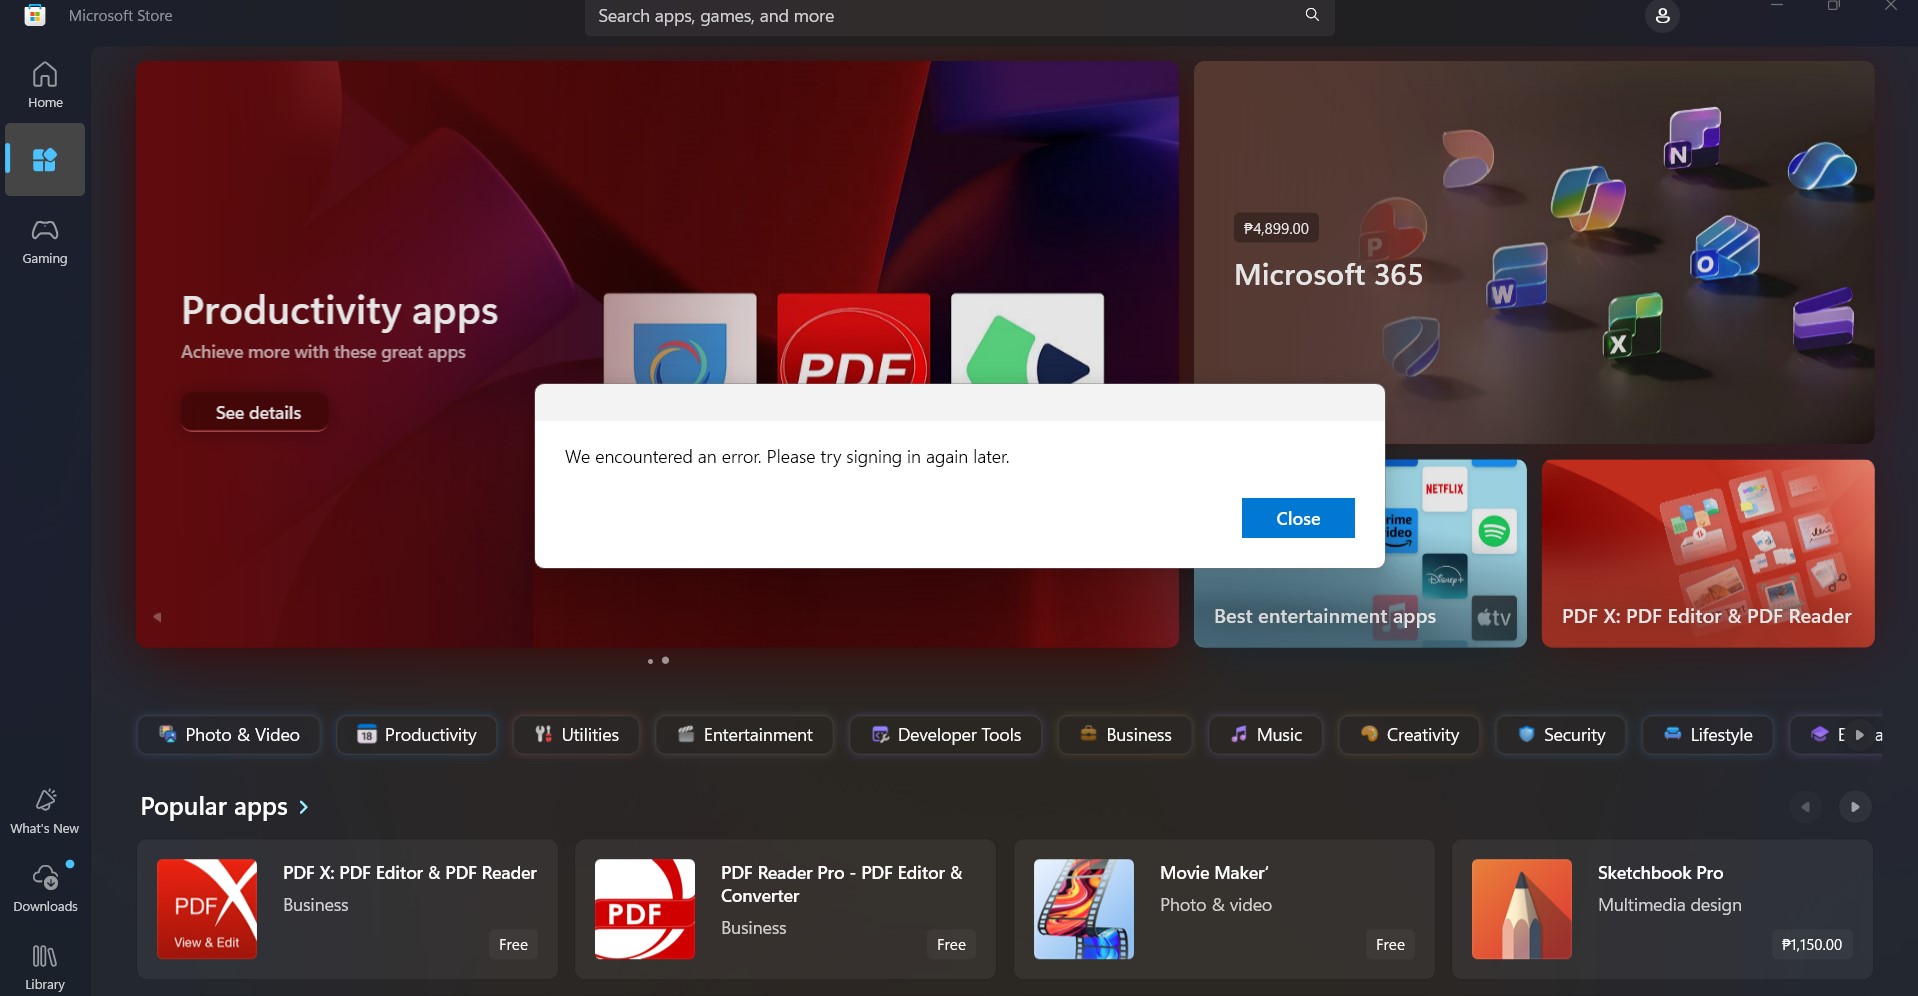Open What's New section
This screenshot has width=1918, height=996.
45,811
